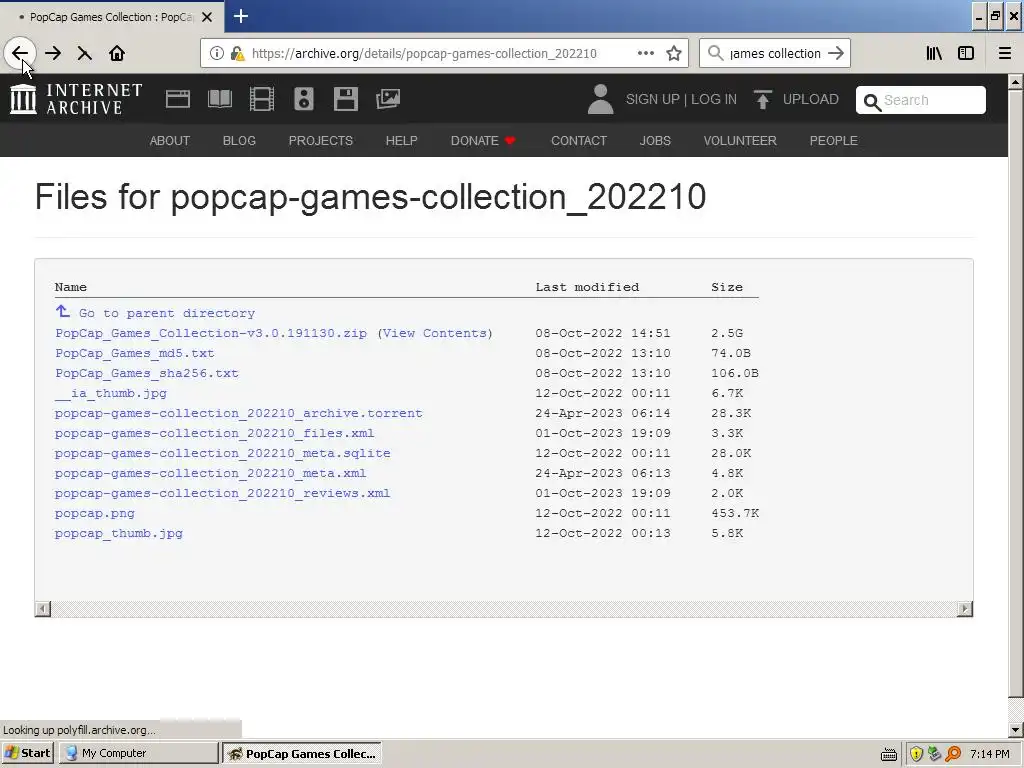Click the horizontal scrollbar left arrow
Viewport: 1024px width, 768px height.
(x=43, y=609)
